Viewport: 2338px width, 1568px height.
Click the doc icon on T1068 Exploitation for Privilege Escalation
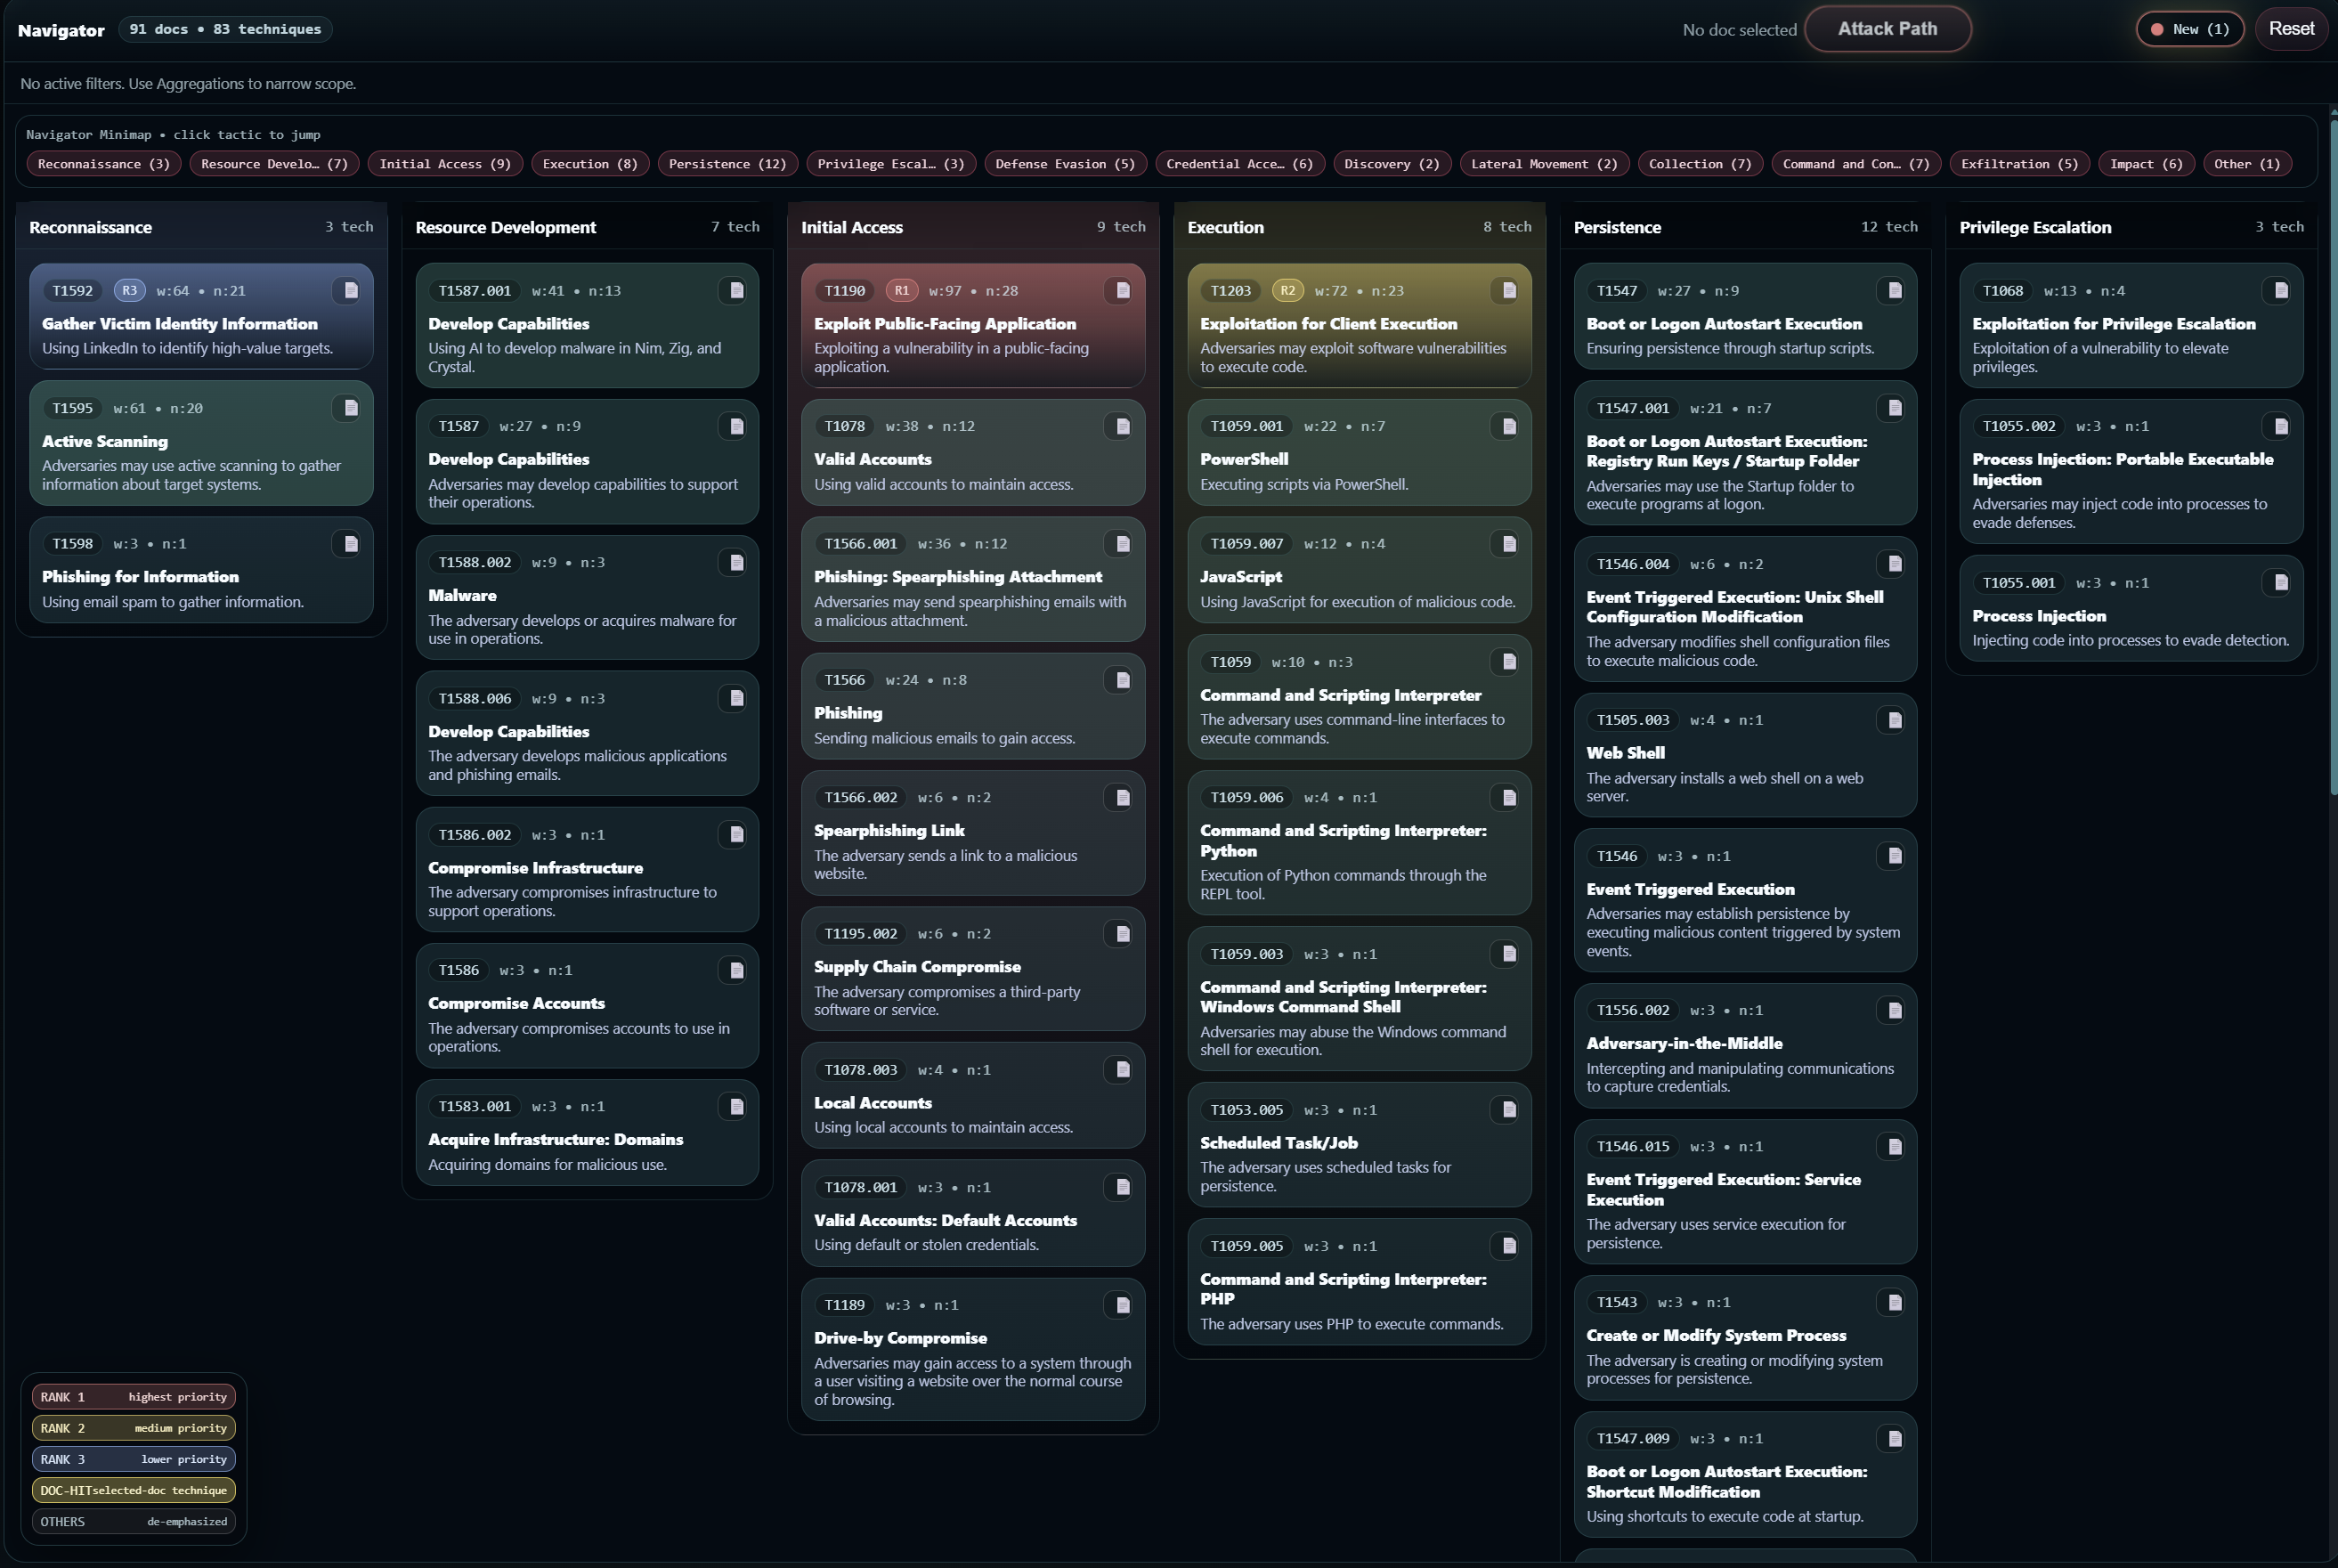click(2280, 290)
